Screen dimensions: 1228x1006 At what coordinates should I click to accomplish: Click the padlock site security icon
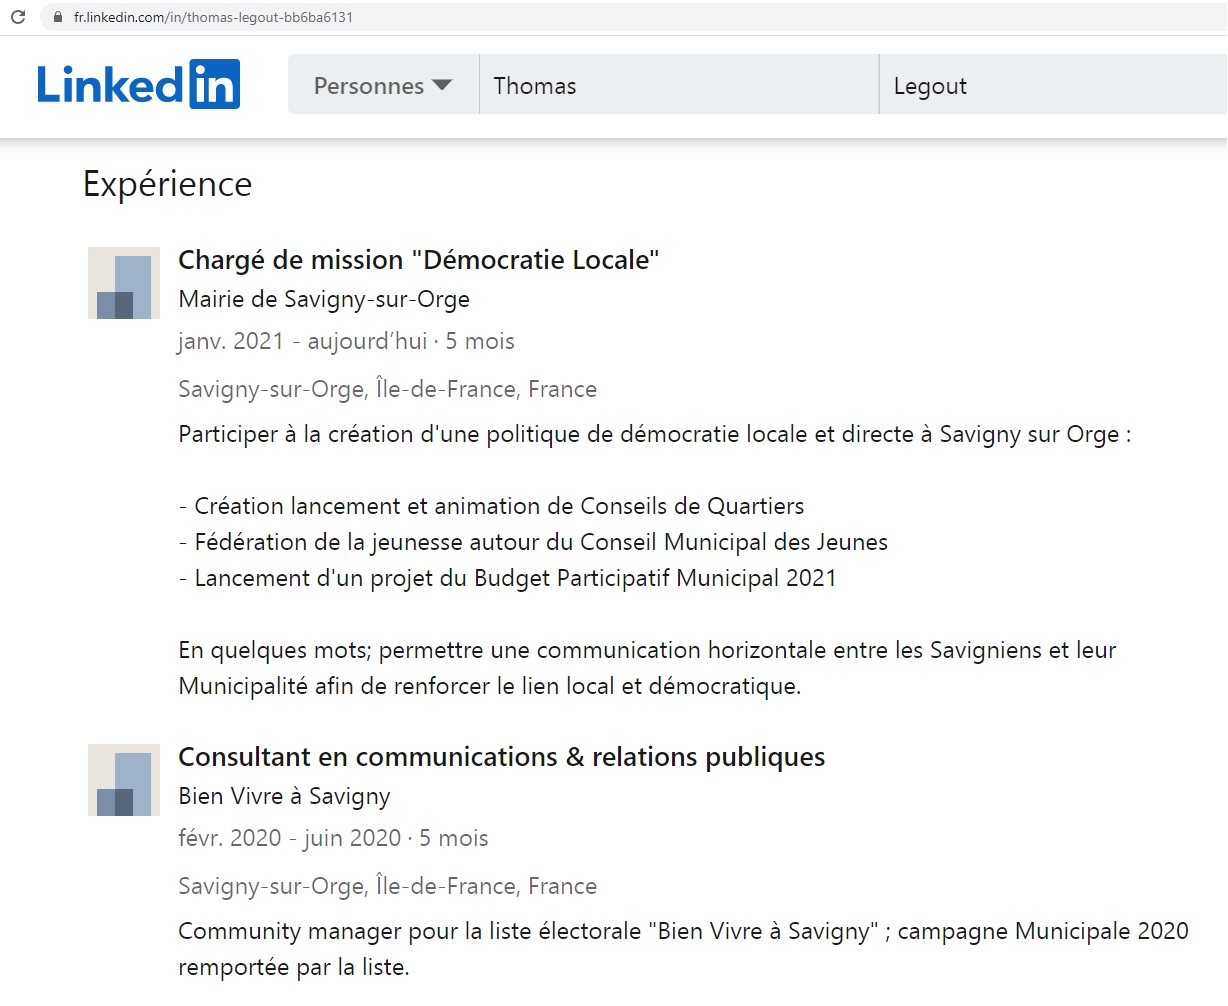[x=57, y=17]
